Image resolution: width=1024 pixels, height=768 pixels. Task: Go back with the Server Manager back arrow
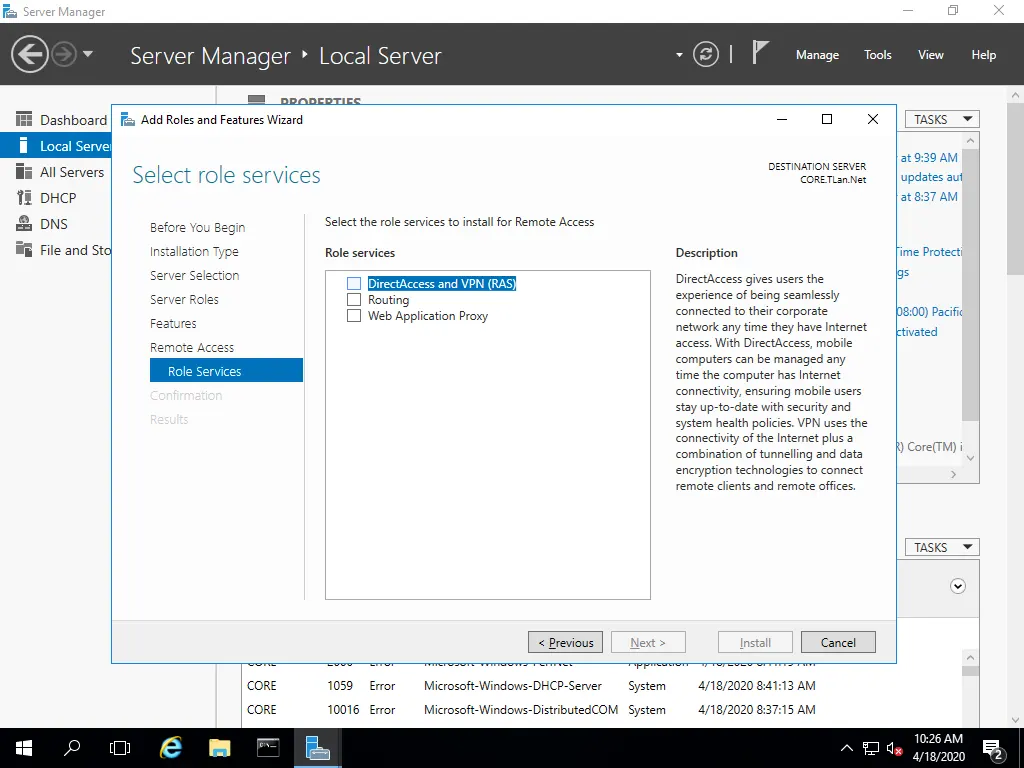coord(29,54)
